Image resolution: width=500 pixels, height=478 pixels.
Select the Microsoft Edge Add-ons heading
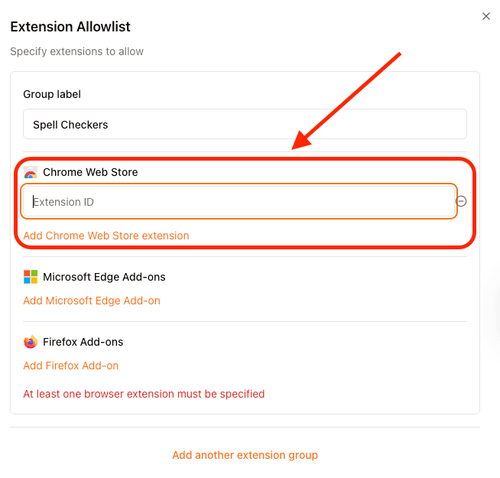(104, 277)
